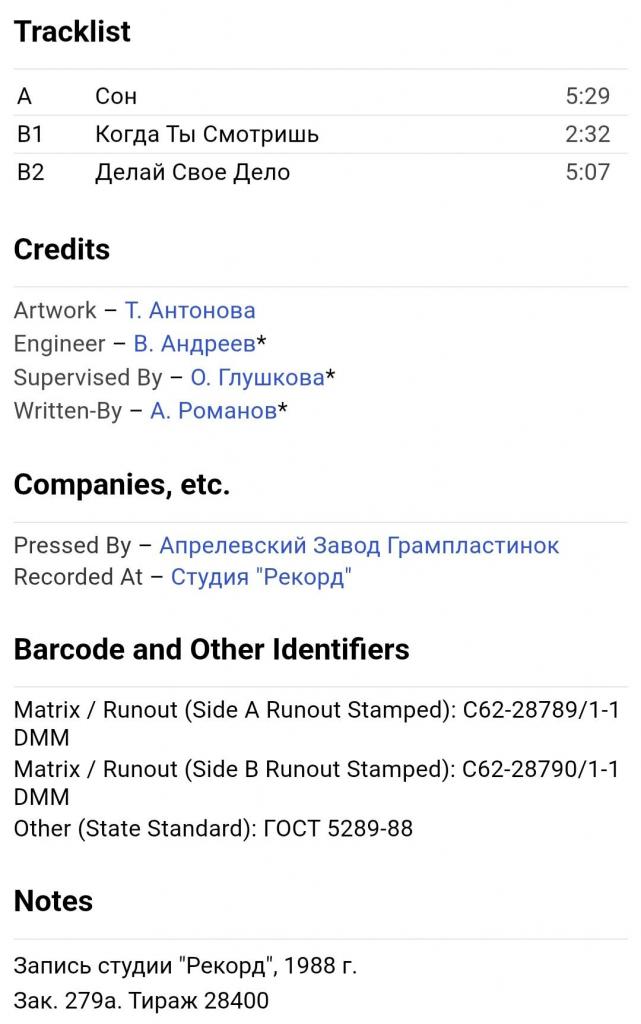
Task: Click the Notes section heading
Action: click(x=54, y=901)
